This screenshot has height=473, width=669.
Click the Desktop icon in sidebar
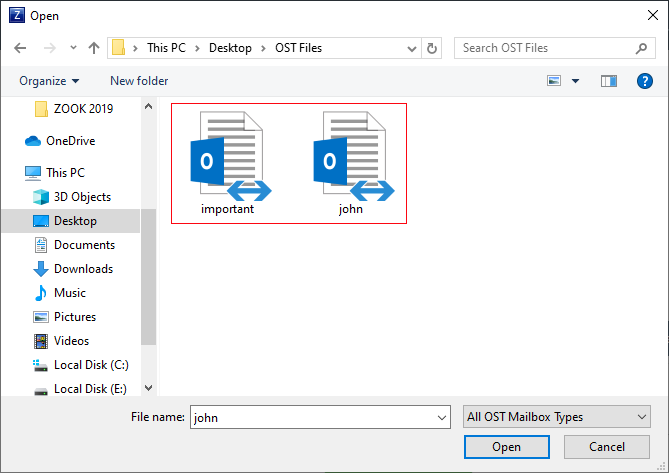point(41,221)
